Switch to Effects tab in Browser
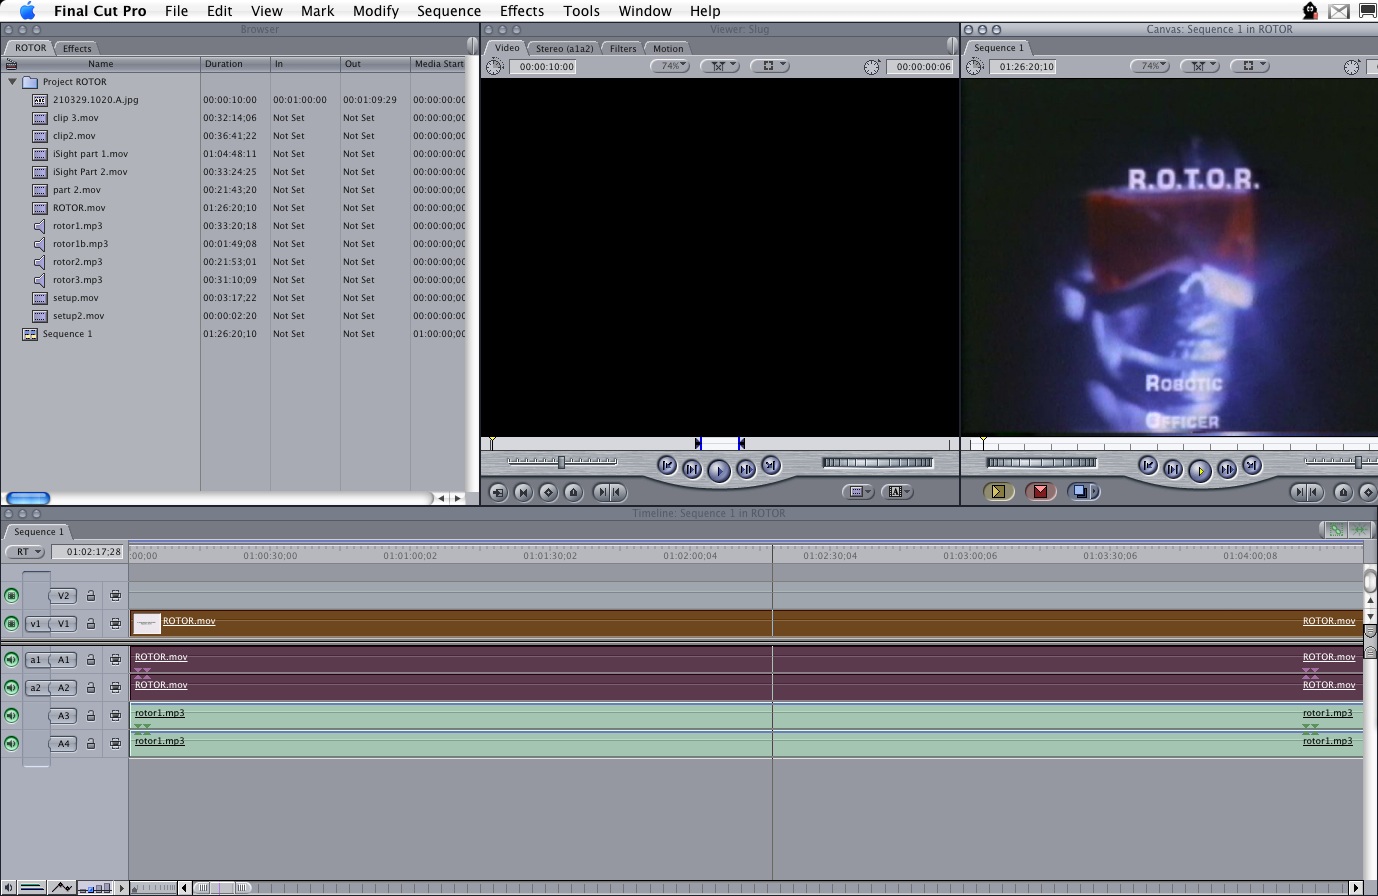The image size is (1378, 896). tap(77, 48)
